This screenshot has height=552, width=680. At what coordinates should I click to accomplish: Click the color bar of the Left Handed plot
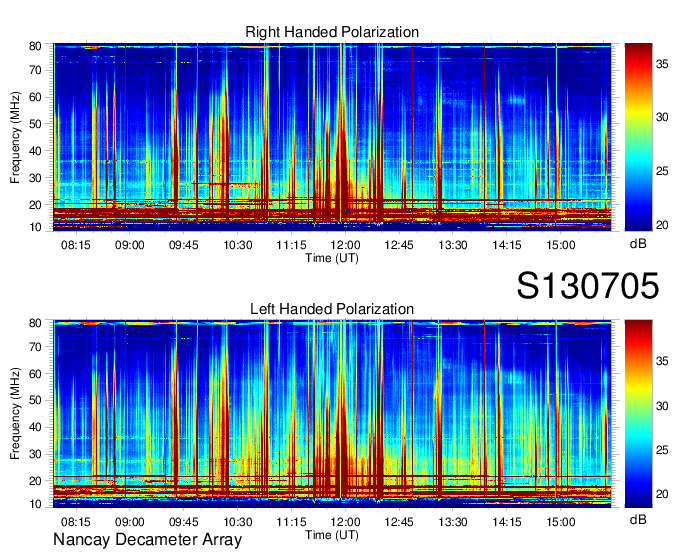pos(638,414)
